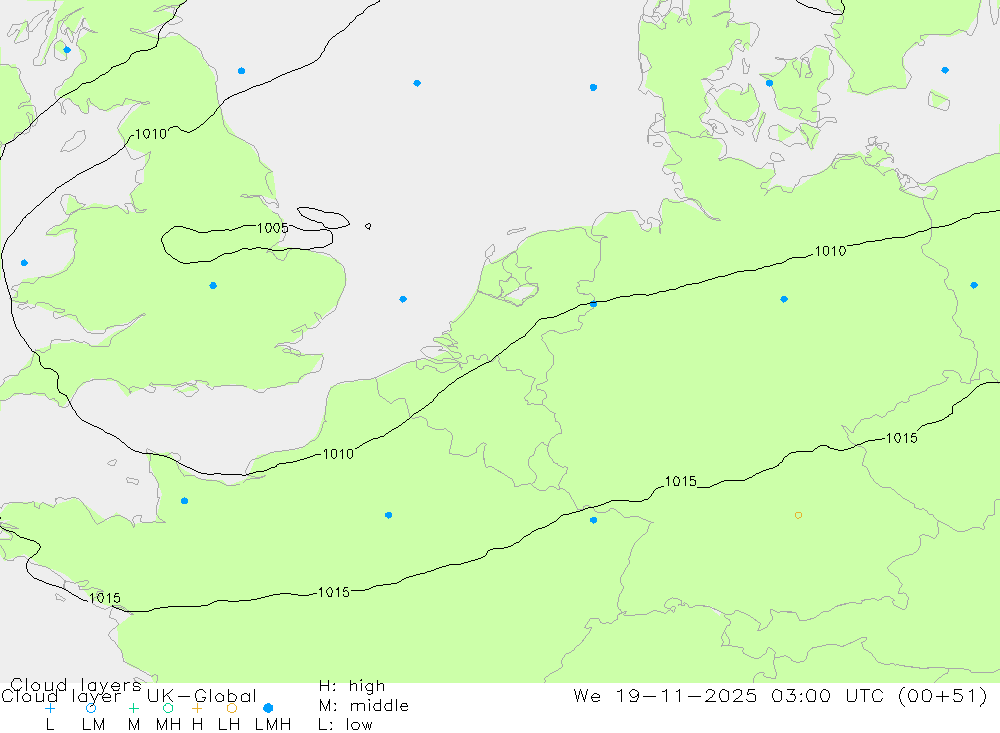Click the green open circle MH legend symbol

168,708
